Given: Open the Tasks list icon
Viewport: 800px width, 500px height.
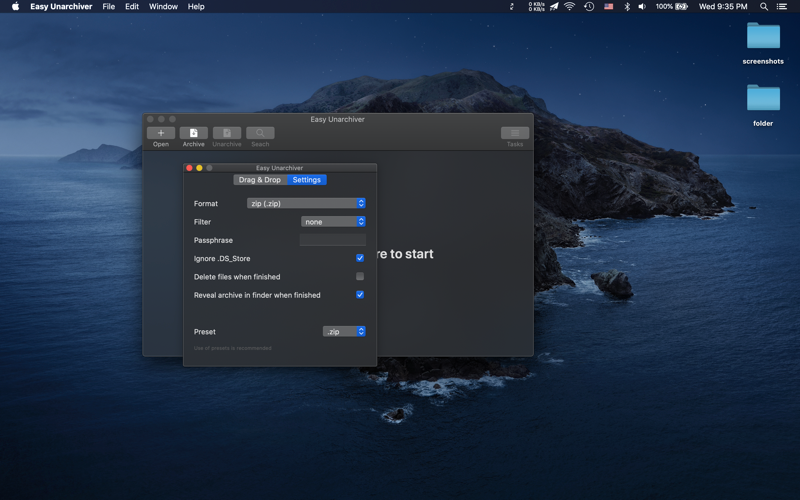Looking at the screenshot, I should pos(515,133).
